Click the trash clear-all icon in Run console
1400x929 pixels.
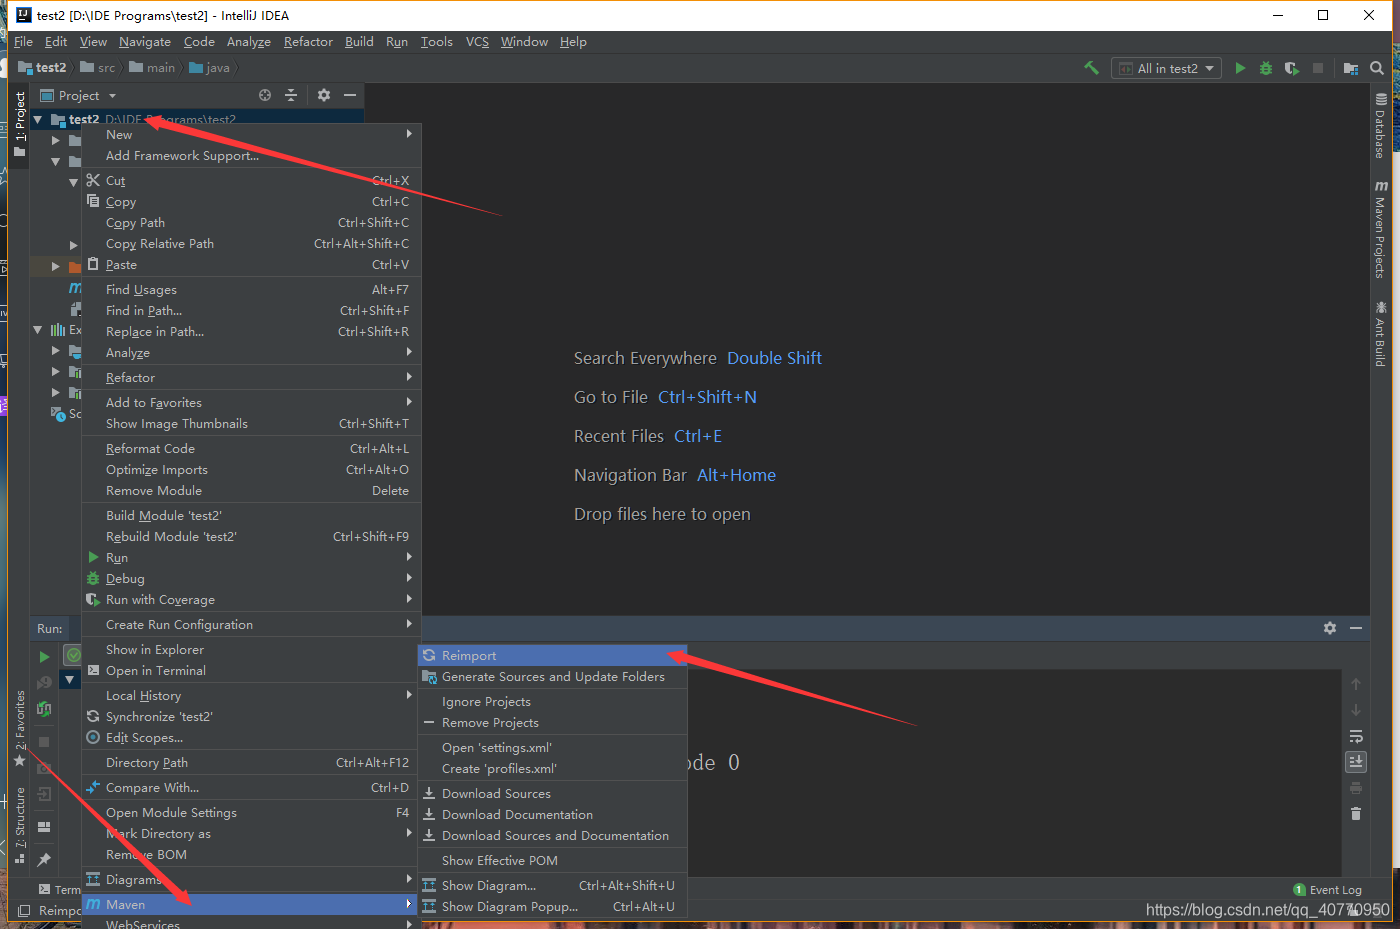1356,813
